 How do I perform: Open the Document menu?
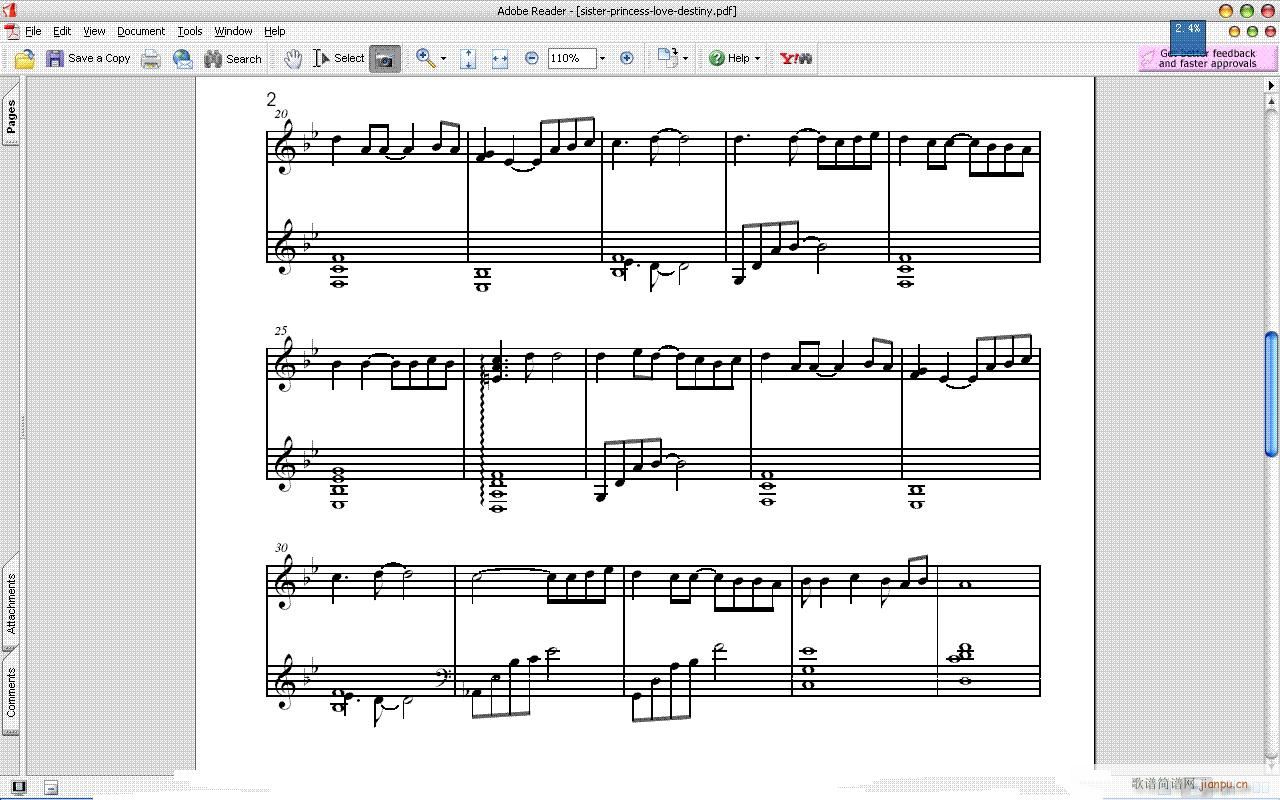(140, 31)
